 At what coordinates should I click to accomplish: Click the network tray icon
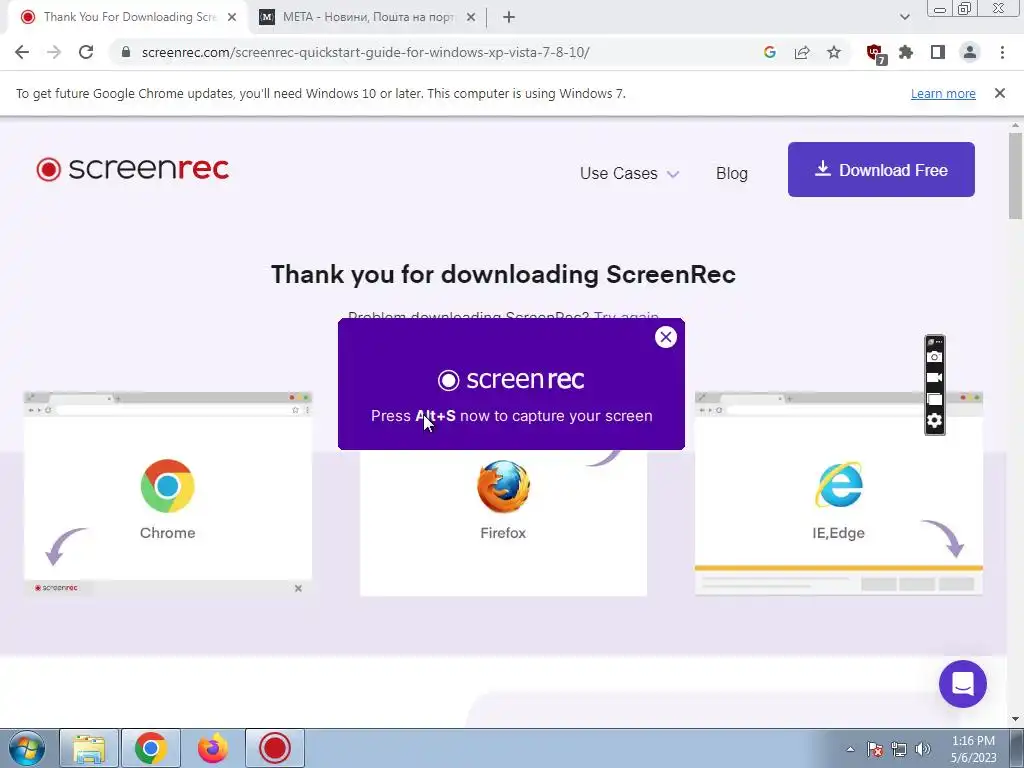point(899,749)
